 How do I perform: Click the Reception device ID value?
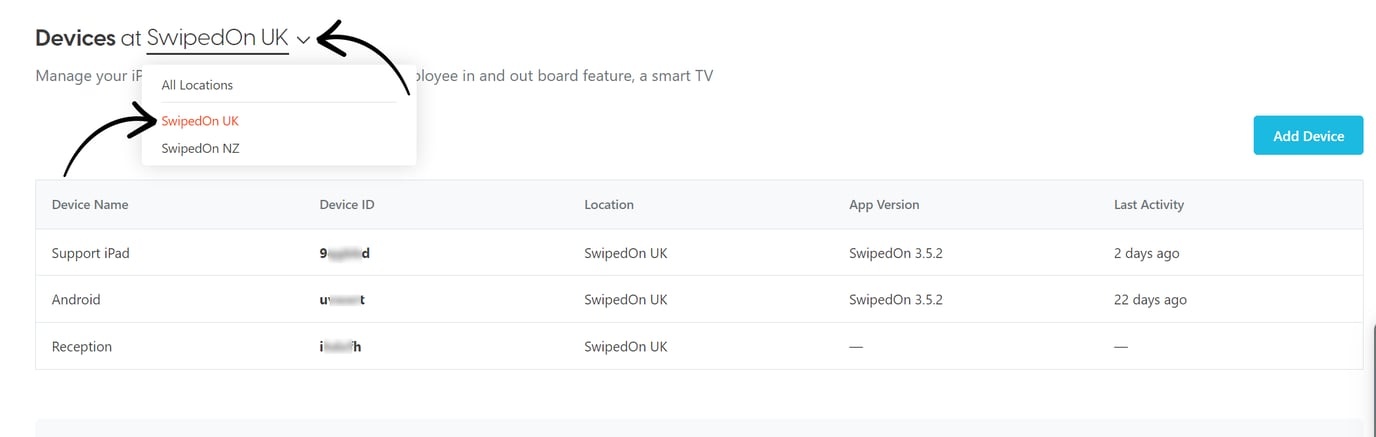[340, 346]
